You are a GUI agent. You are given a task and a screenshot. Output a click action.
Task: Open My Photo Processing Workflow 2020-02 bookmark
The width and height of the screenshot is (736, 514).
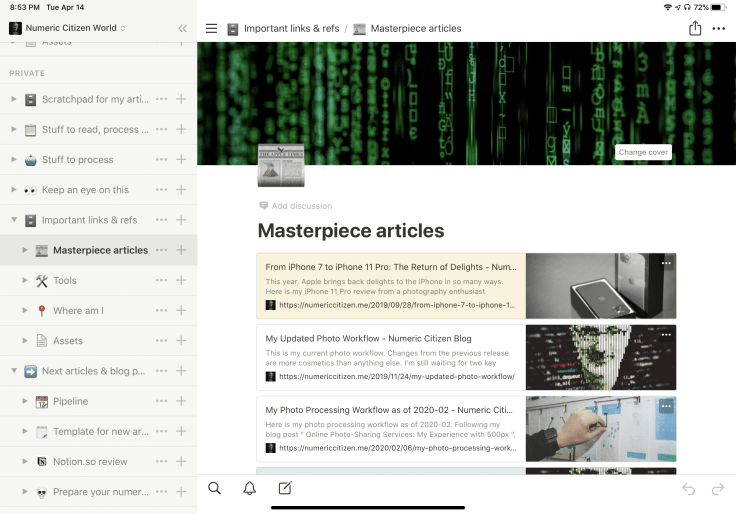pos(391,429)
